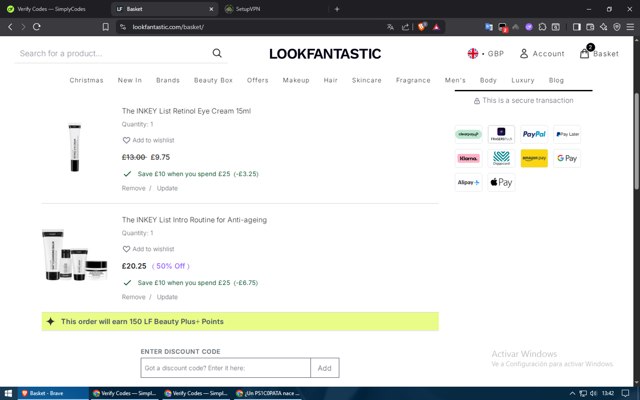Click the browser forward arrow

point(23,27)
